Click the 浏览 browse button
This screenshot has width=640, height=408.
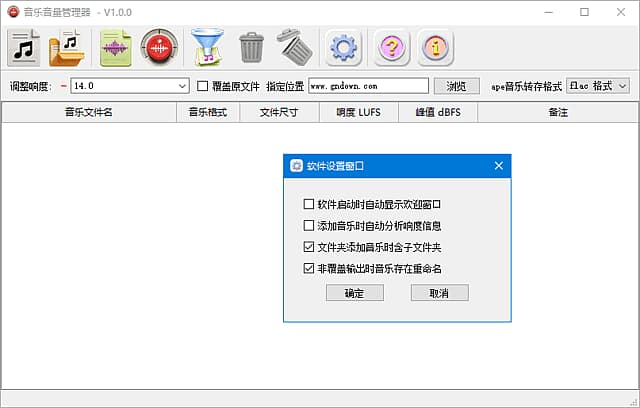[456, 86]
